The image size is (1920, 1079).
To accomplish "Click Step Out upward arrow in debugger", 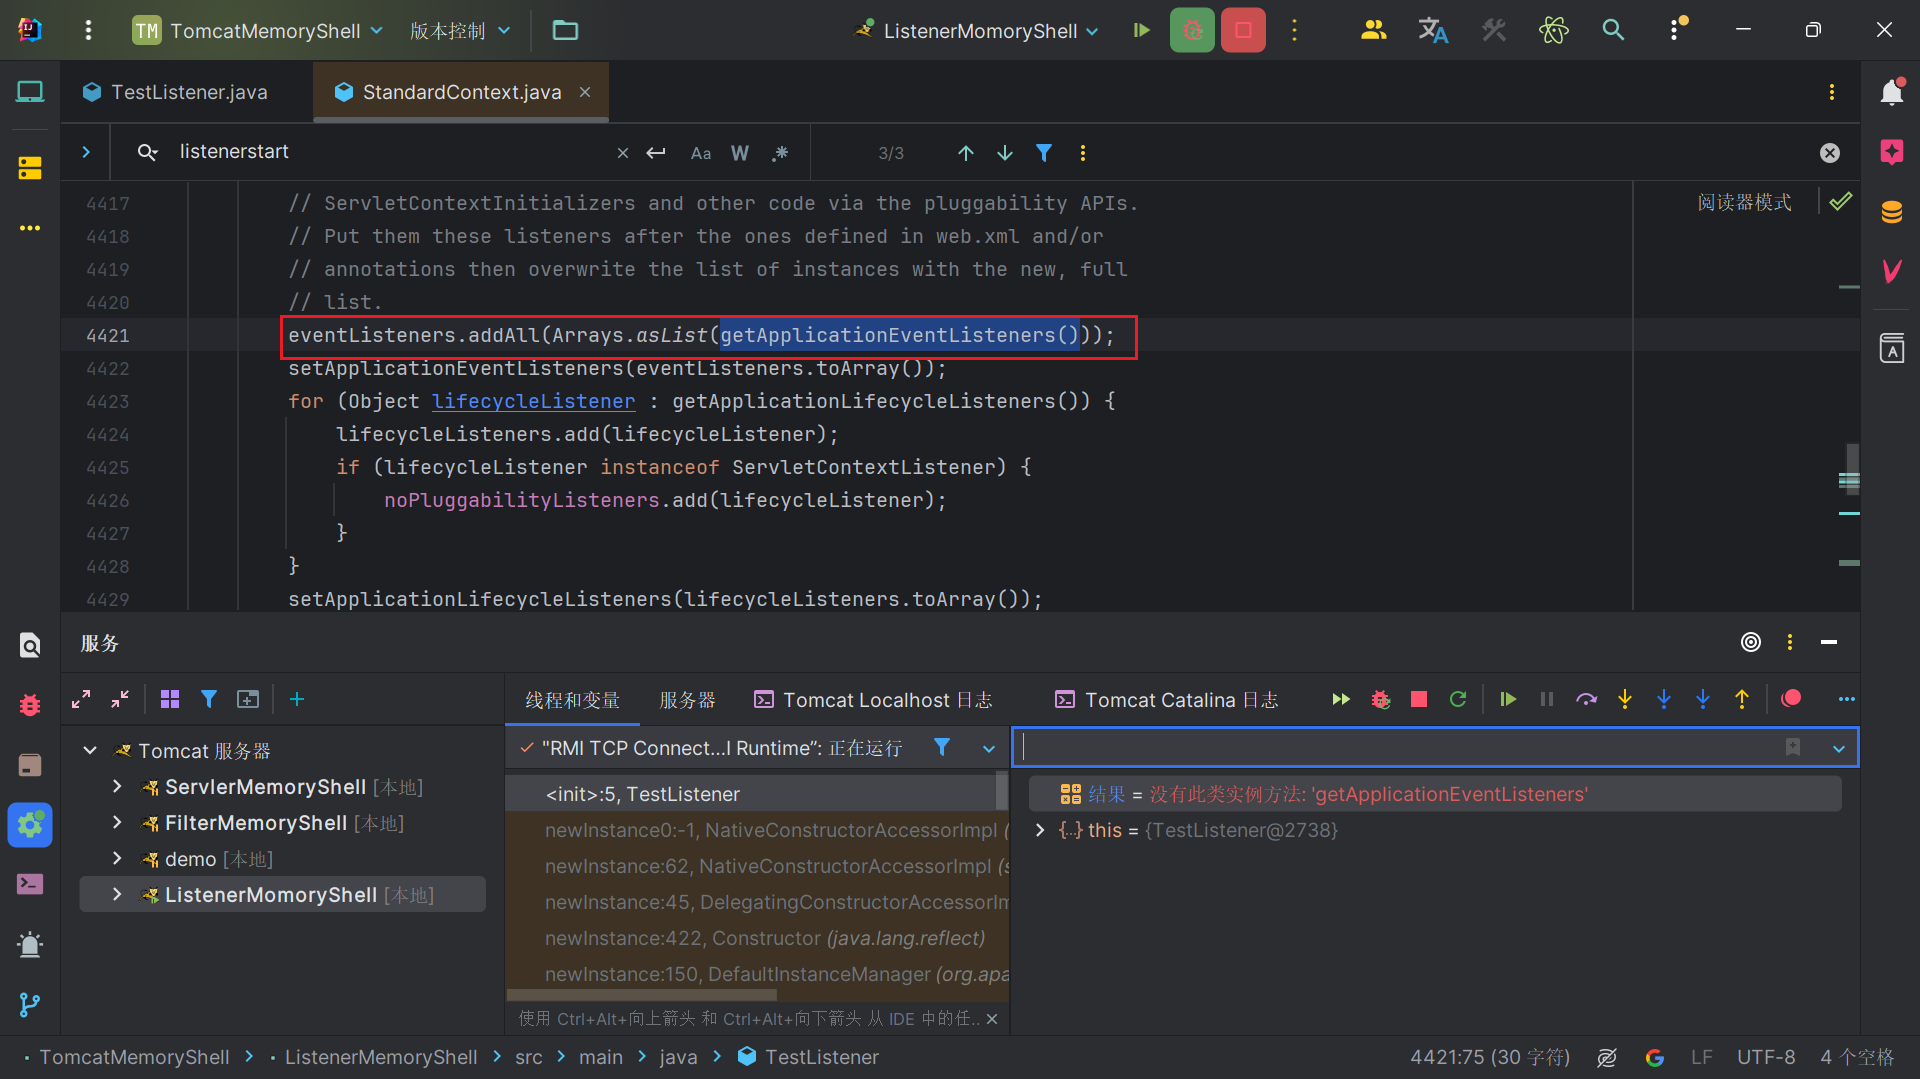I will 1742,699.
